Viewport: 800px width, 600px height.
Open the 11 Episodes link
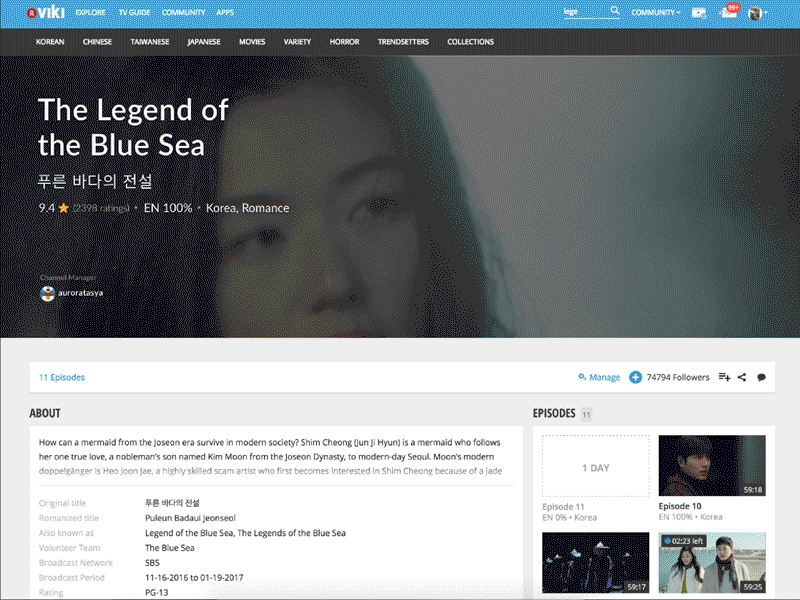(62, 377)
